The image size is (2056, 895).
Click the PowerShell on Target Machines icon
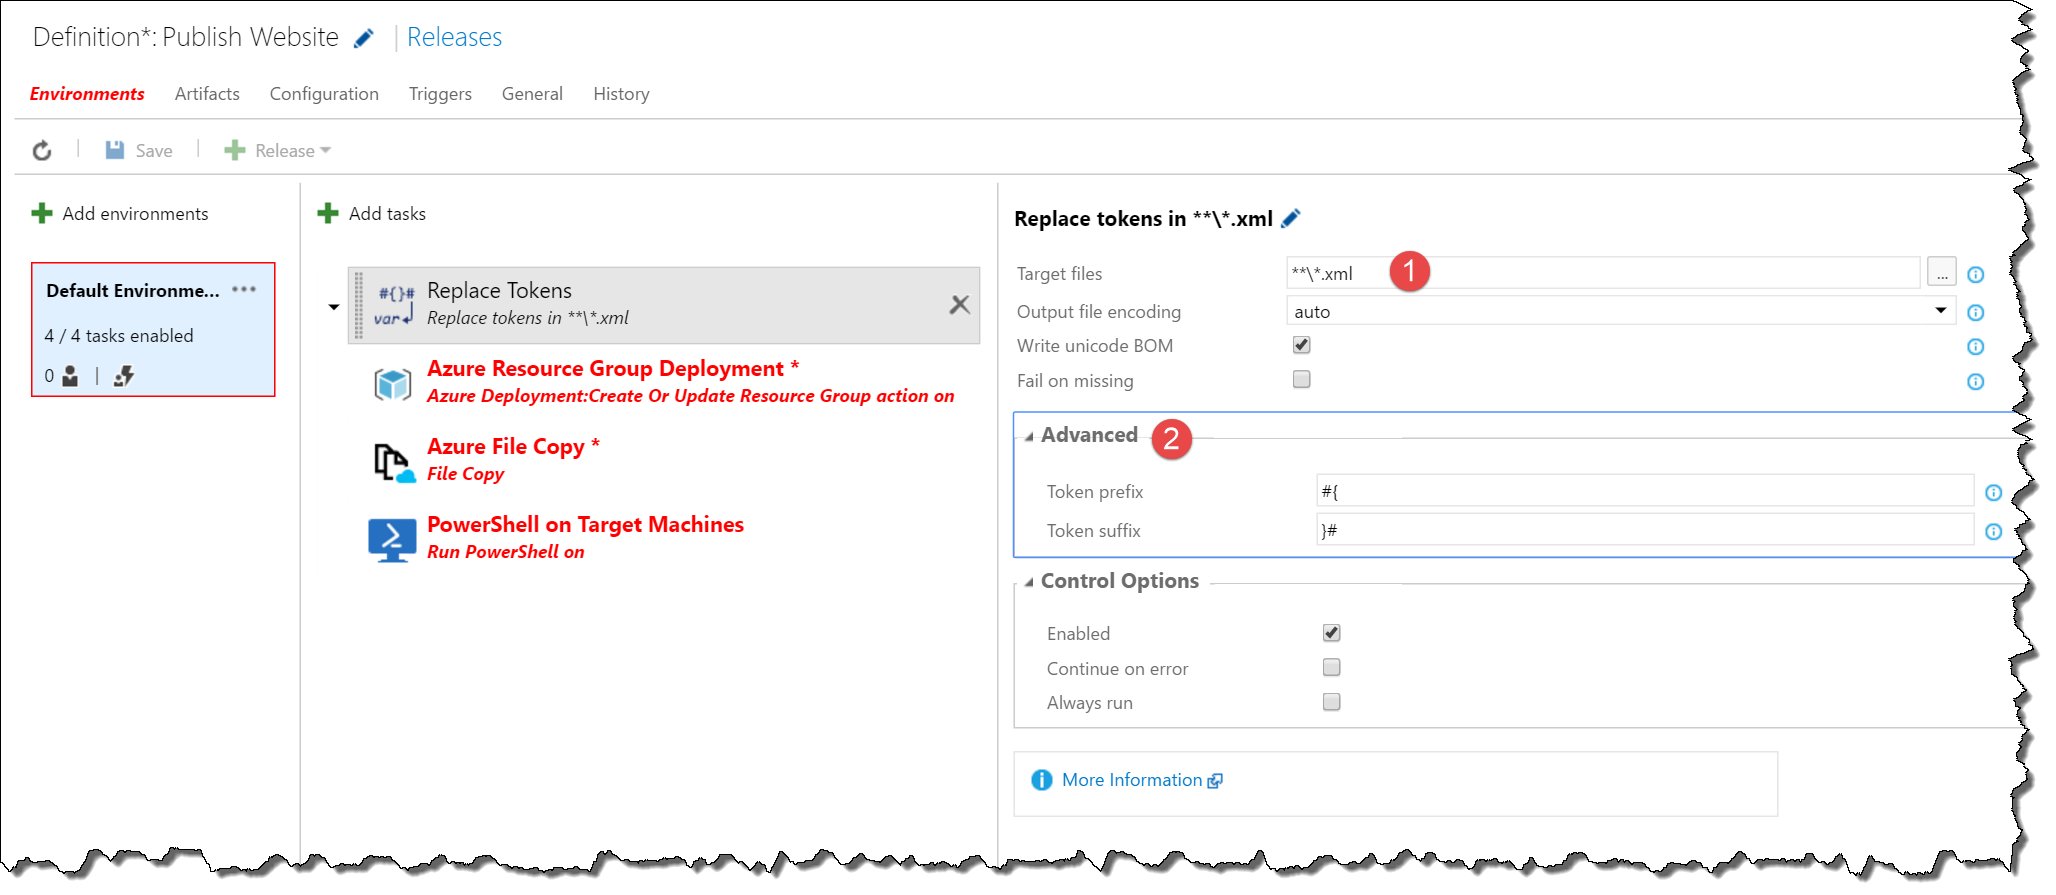[x=392, y=540]
